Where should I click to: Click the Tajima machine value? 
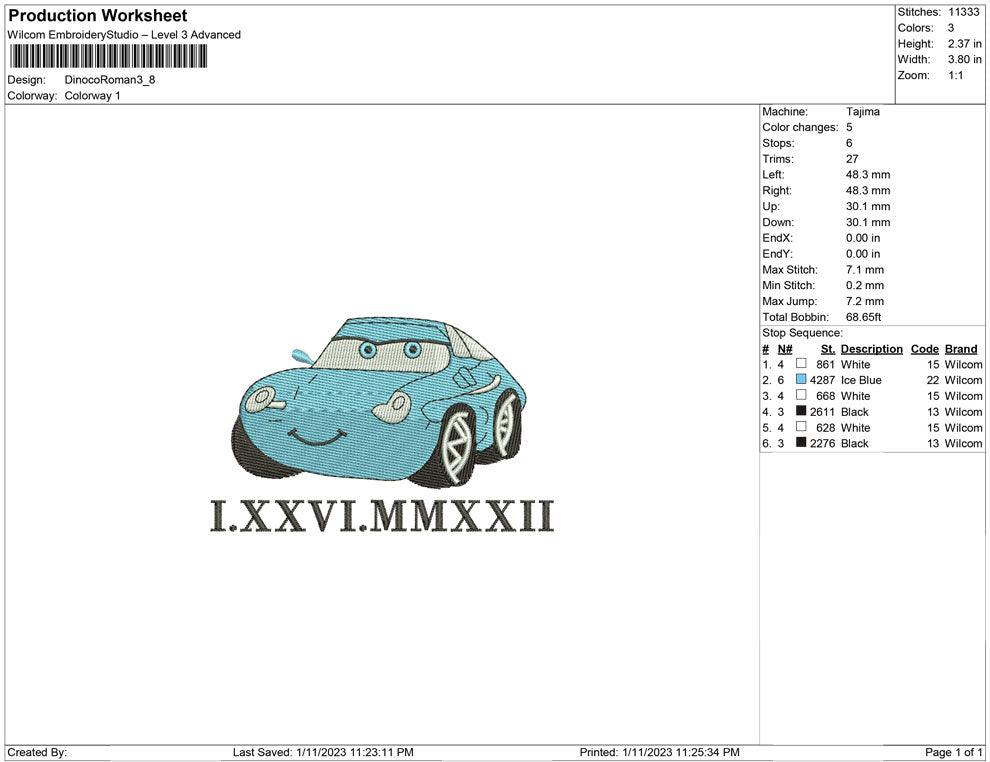tap(862, 112)
